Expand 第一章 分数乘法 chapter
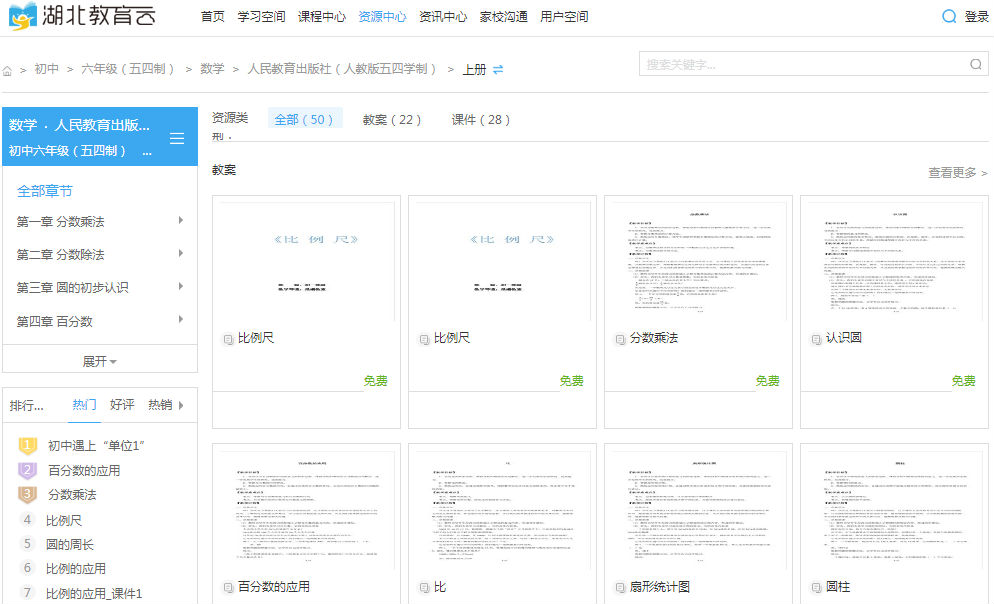The height and width of the screenshot is (604, 994). 181,221
